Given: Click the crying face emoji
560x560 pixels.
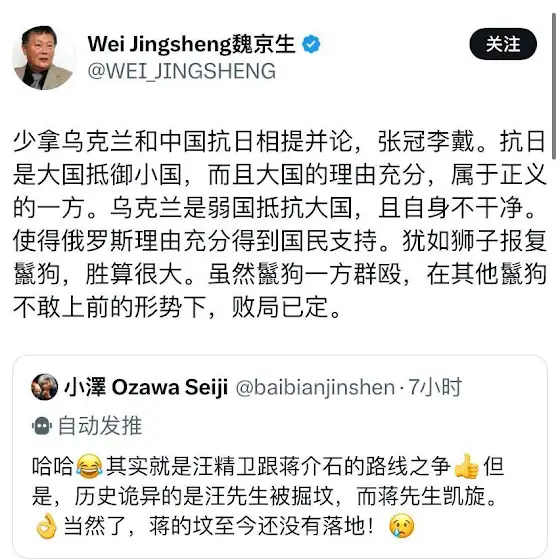Looking at the screenshot, I should pyautogui.click(x=401, y=526).
